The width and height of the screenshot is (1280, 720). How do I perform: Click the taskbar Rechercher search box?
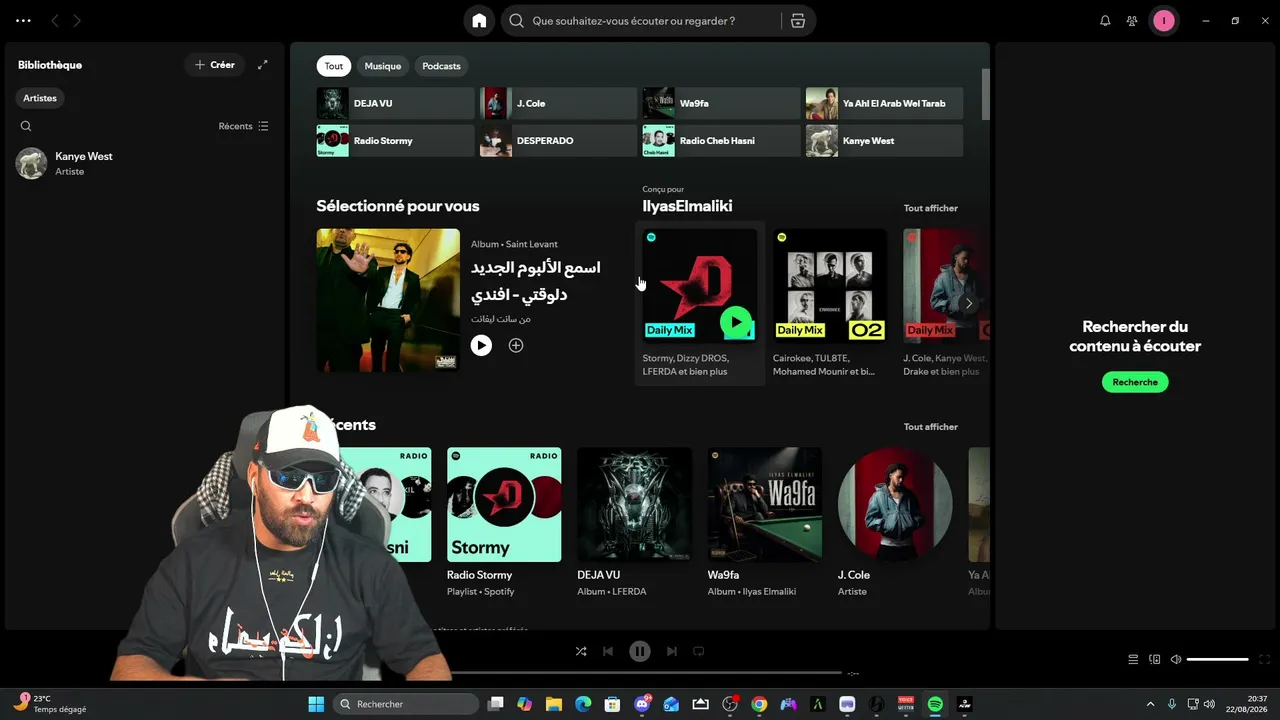coord(406,704)
